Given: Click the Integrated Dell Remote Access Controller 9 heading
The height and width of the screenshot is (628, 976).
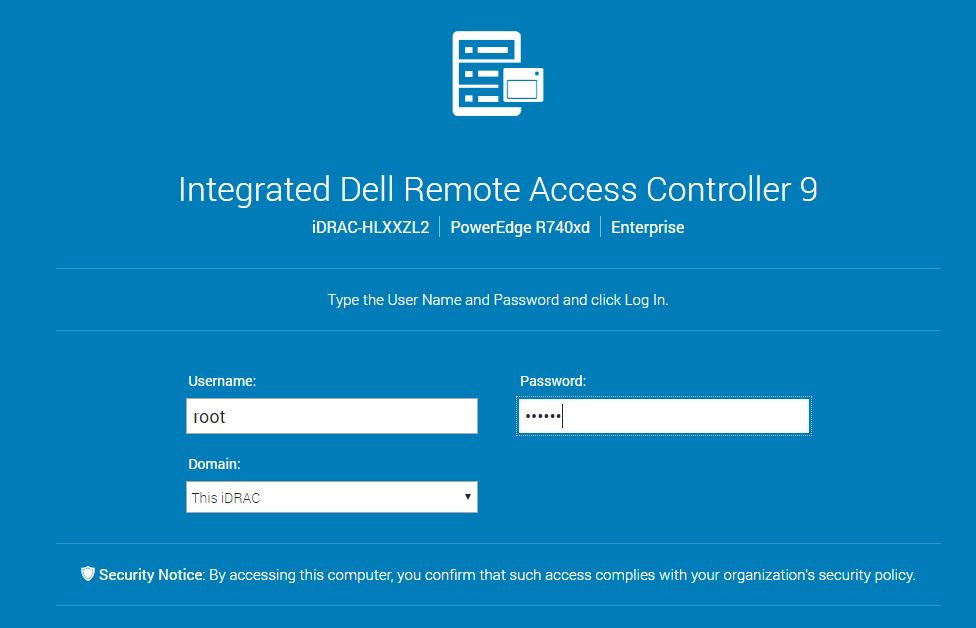Looking at the screenshot, I should click(497, 189).
